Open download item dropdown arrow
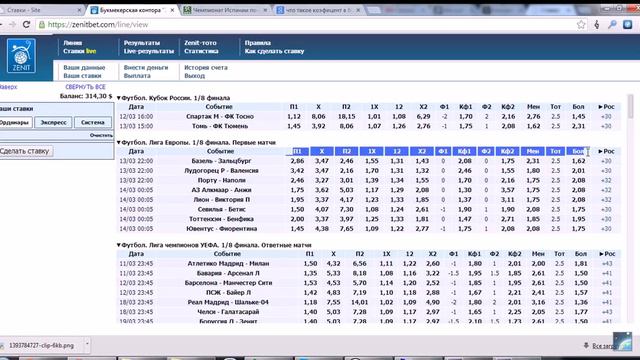The image size is (640, 360). 87,345
